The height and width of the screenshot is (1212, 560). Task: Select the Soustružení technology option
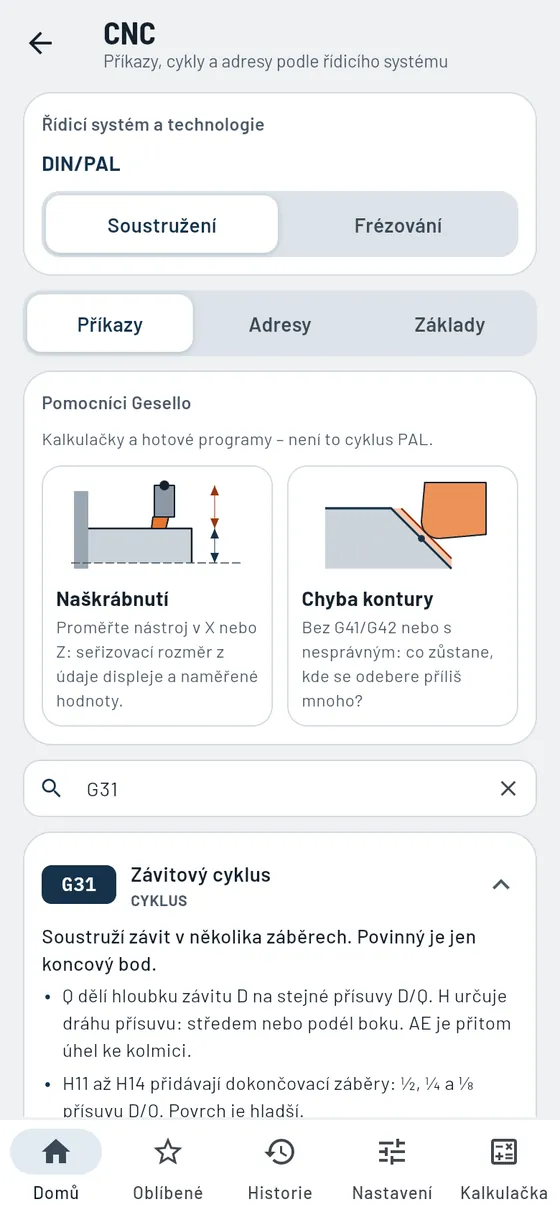pyautogui.click(x=162, y=225)
